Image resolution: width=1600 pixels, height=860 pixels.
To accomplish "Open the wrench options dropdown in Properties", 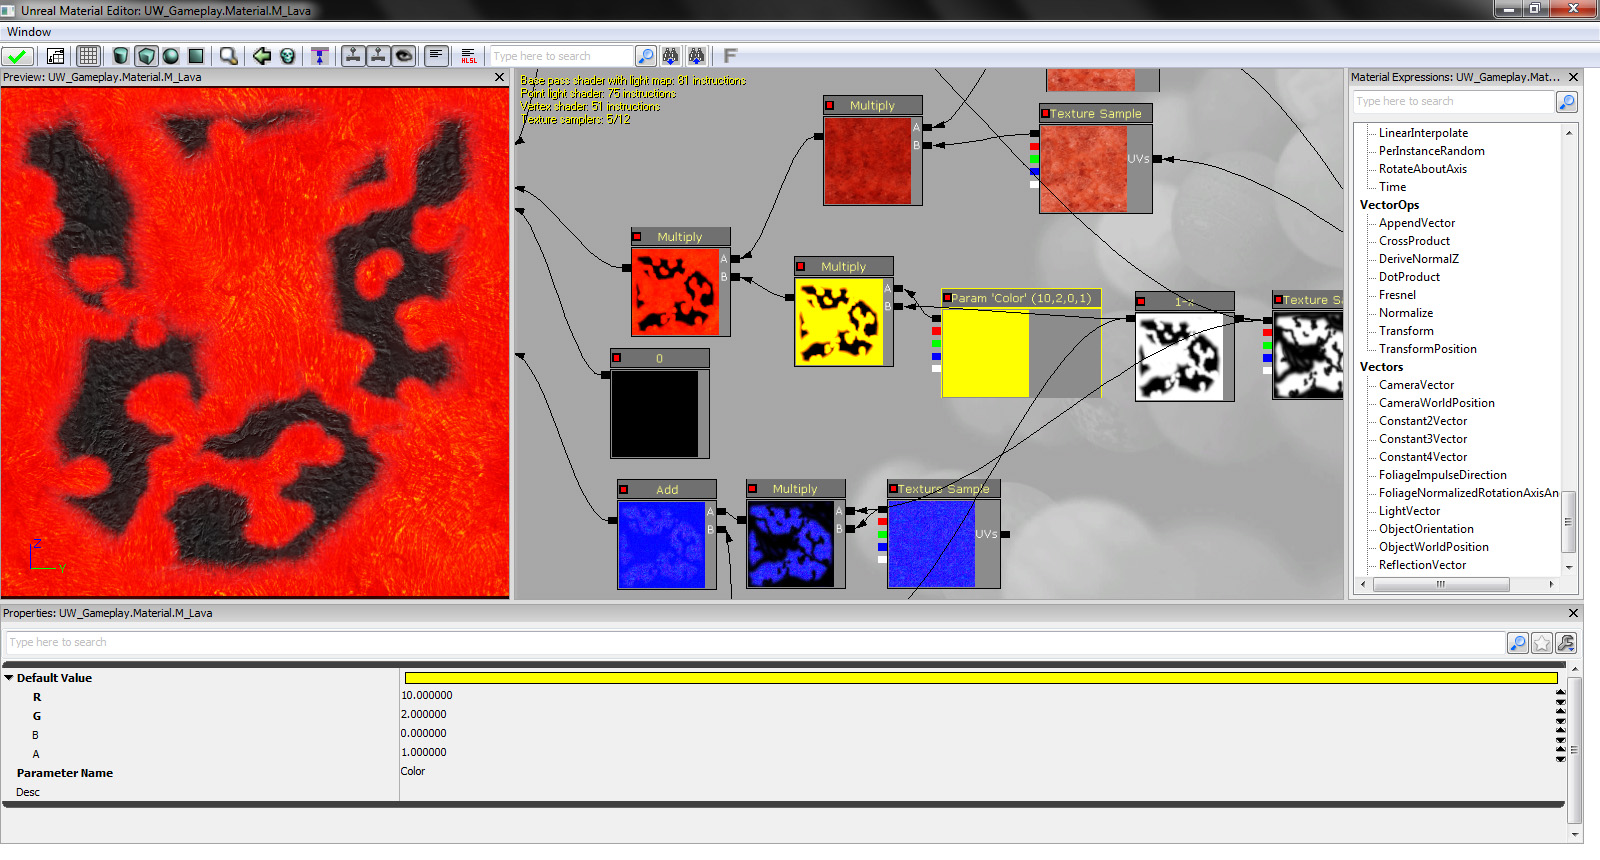I will pyautogui.click(x=1566, y=643).
